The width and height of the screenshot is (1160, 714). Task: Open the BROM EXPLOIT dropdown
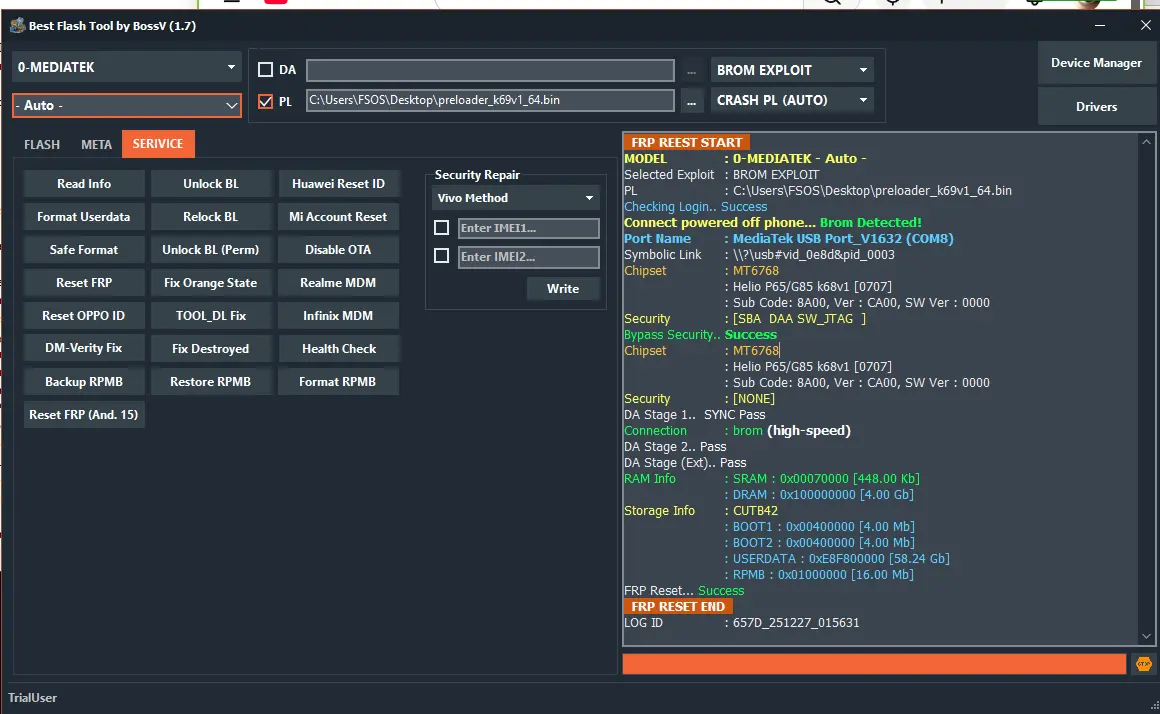(792, 70)
